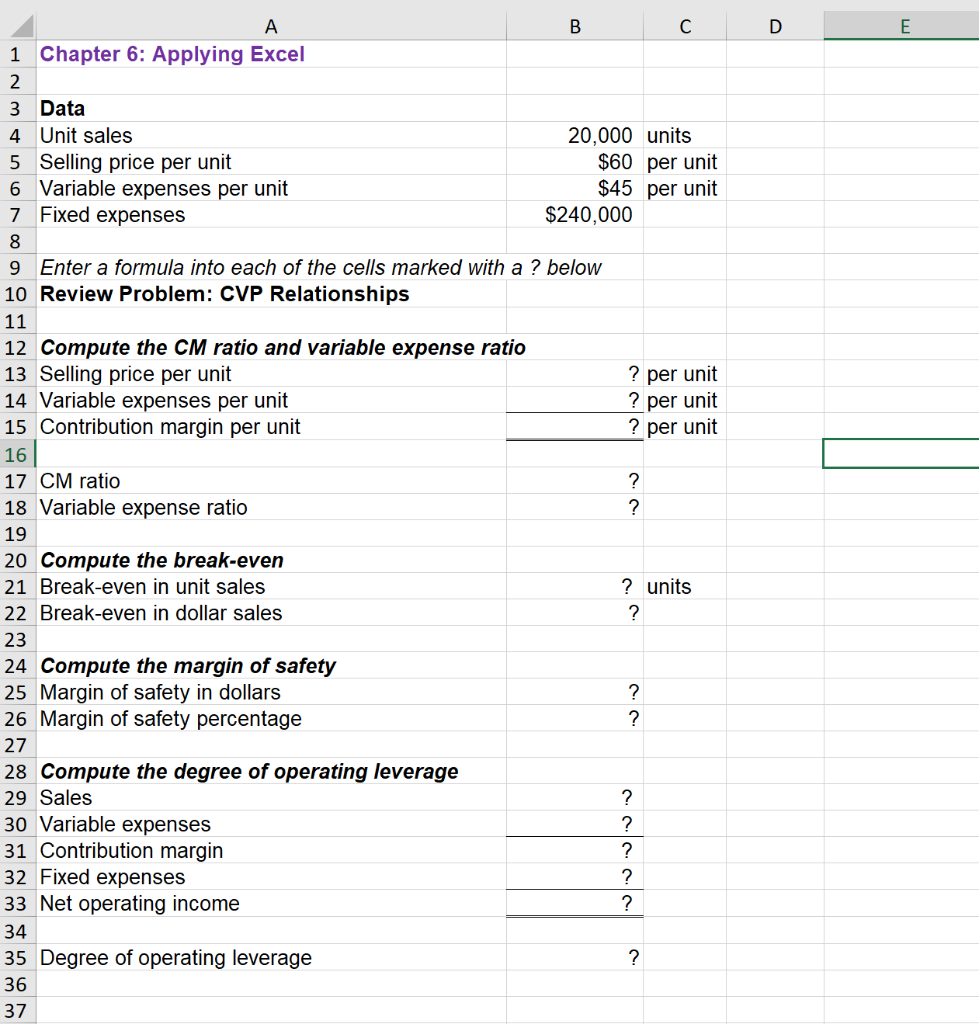
Task: Click the $240,000 Fixed expenses value cell
Action: 574,214
